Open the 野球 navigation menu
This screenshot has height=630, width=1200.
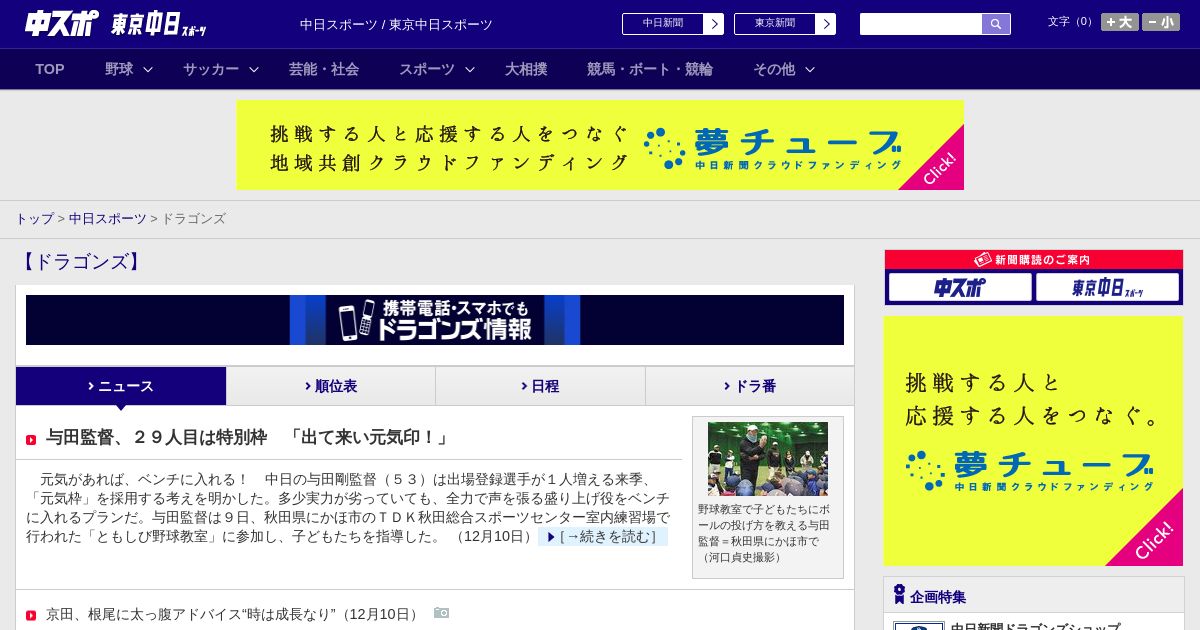click(119, 69)
